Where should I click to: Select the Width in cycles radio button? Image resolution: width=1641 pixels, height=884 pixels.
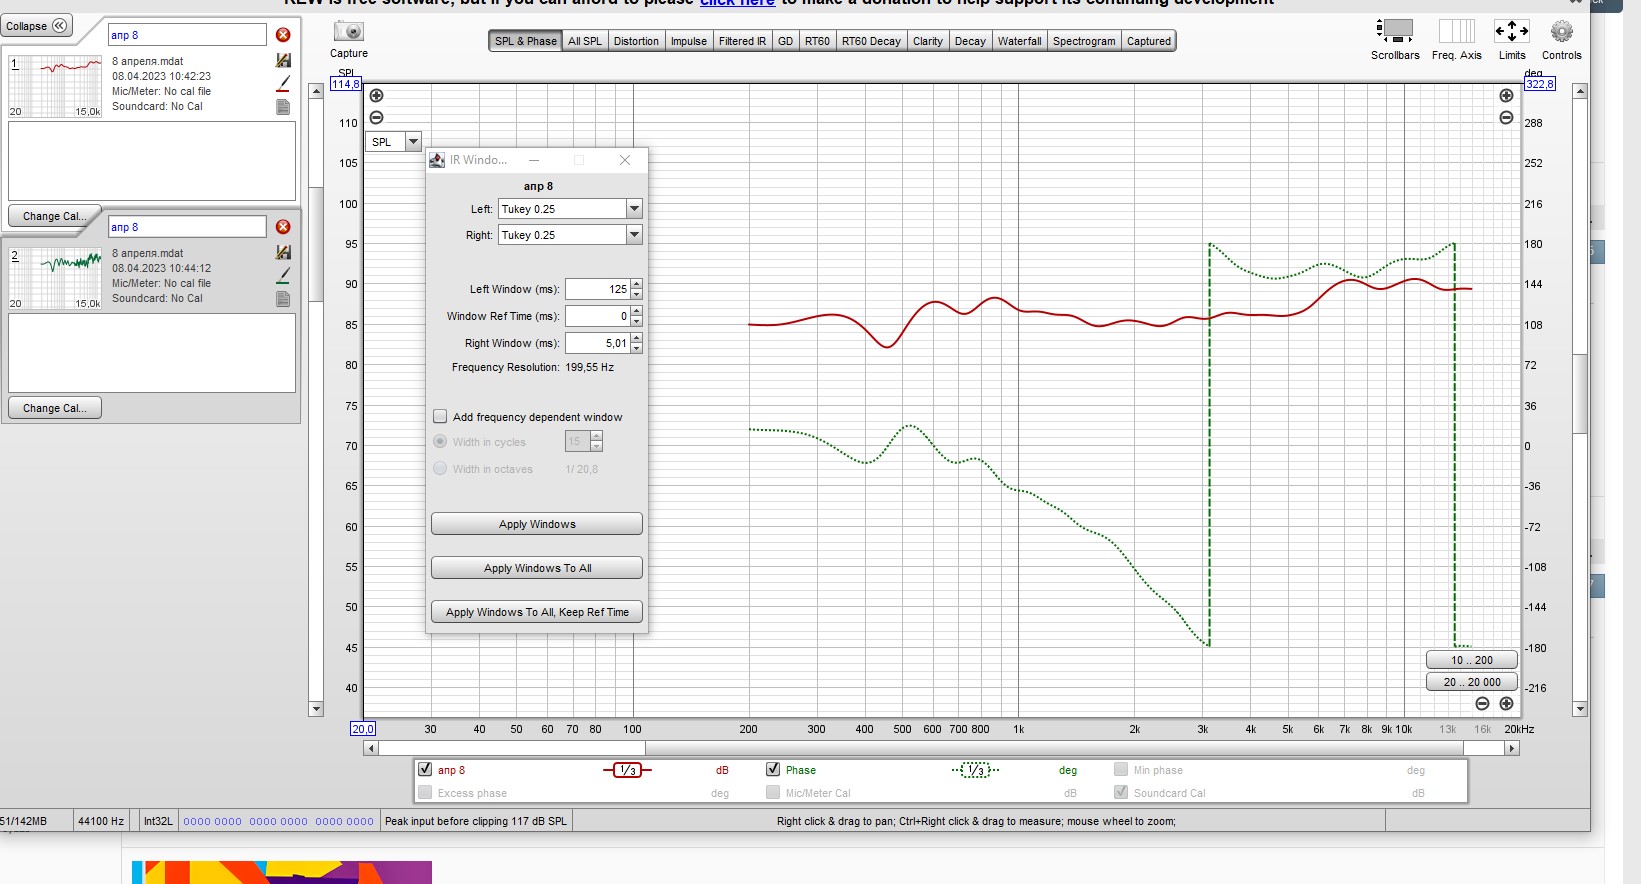440,441
